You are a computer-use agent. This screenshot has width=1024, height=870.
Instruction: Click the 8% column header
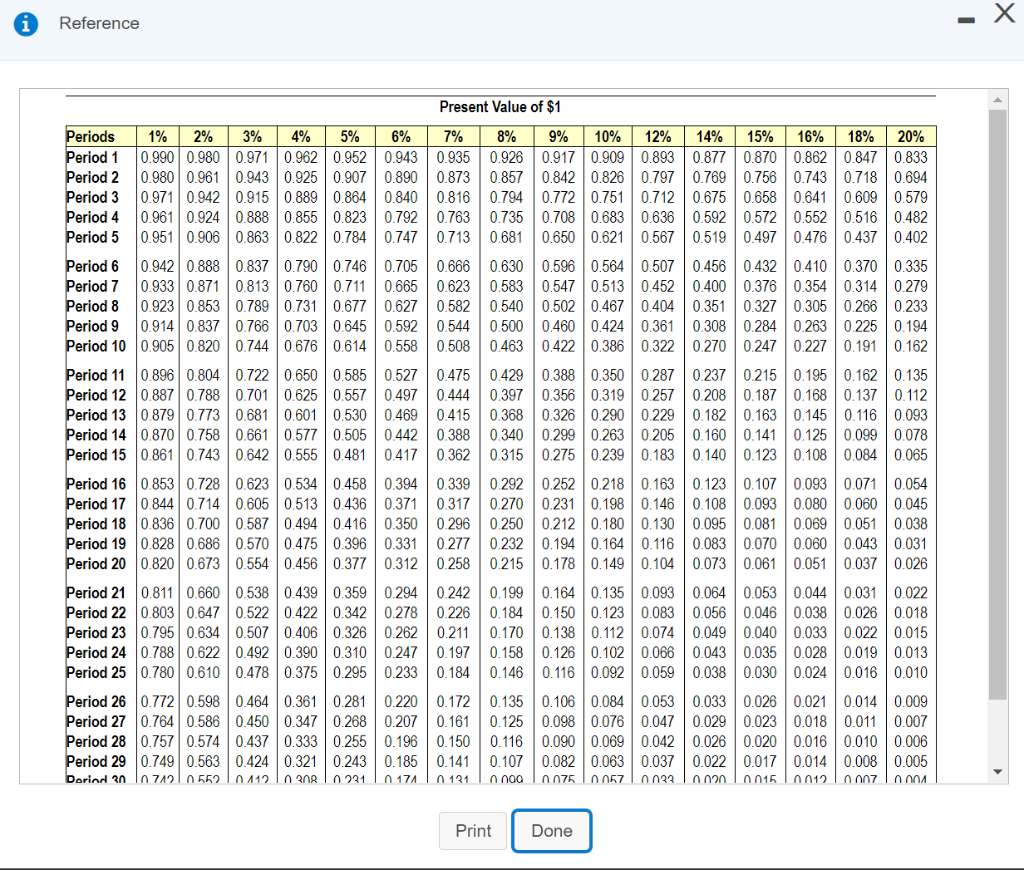pyautogui.click(x=507, y=137)
